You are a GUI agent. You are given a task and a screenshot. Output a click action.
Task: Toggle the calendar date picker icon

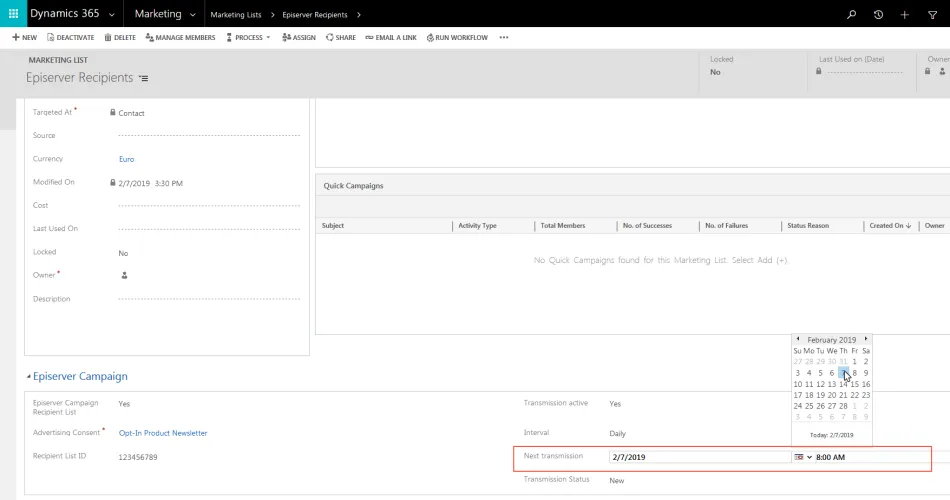(799, 457)
